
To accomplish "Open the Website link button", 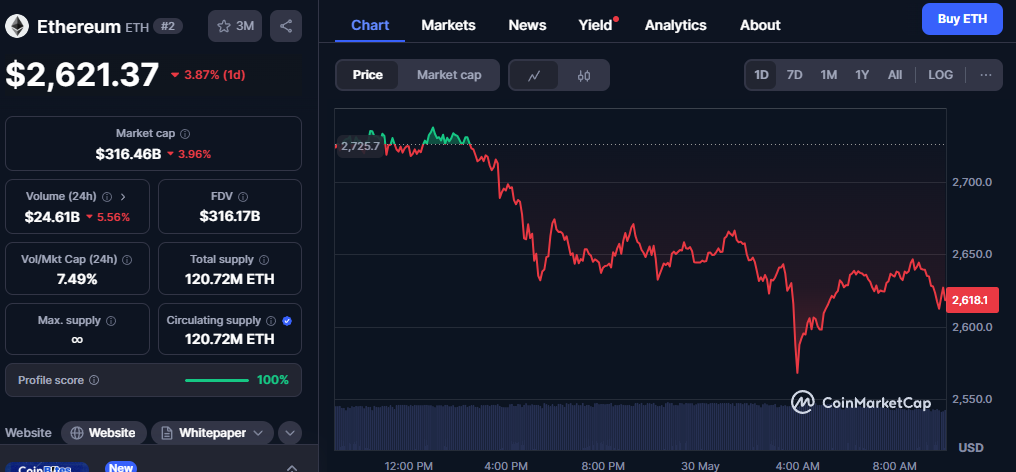I will [x=104, y=432].
